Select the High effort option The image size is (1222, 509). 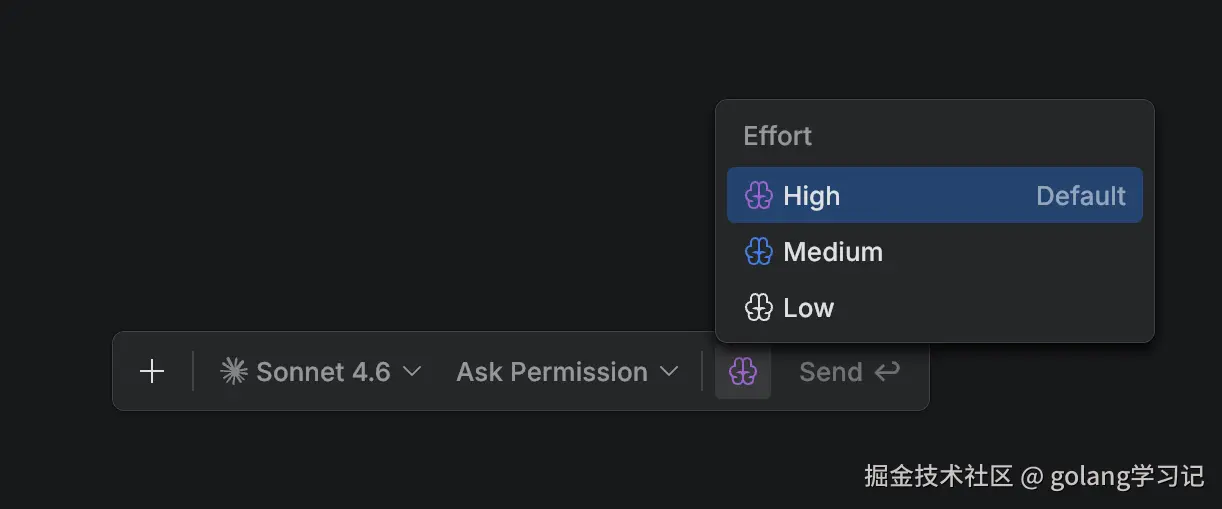pyautogui.click(x=812, y=196)
